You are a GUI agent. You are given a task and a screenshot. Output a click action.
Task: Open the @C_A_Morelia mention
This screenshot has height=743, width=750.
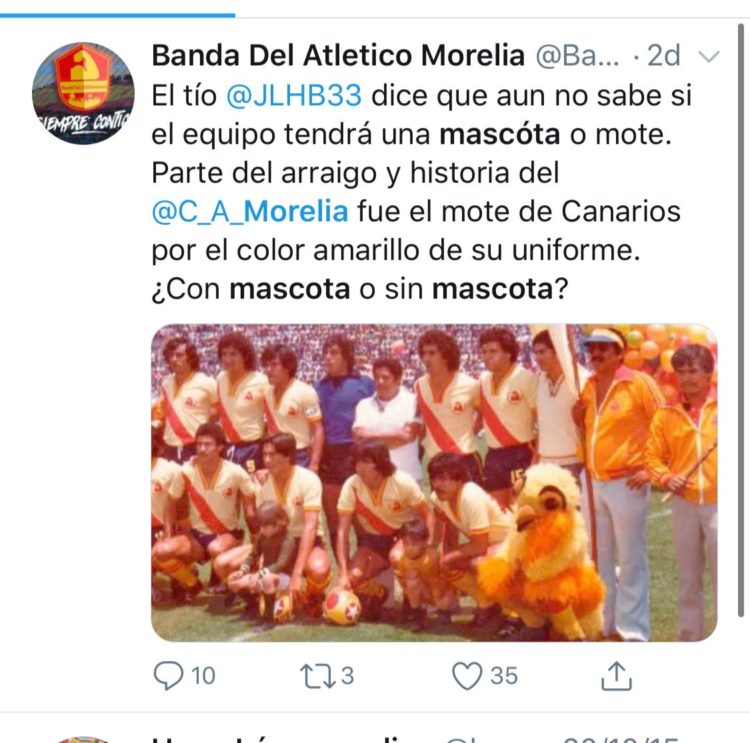250,211
